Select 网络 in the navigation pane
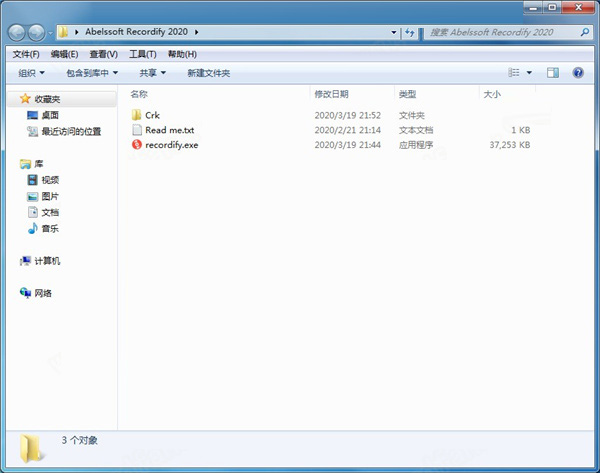Image resolution: width=600 pixels, height=473 pixels. [x=43, y=293]
